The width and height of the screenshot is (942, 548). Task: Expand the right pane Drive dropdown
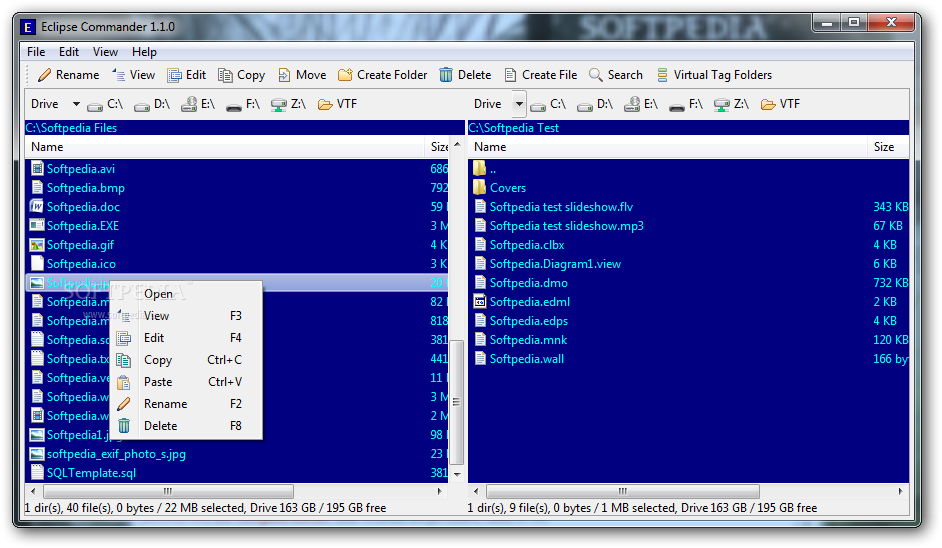pyautogui.click(x=519, y=104)
